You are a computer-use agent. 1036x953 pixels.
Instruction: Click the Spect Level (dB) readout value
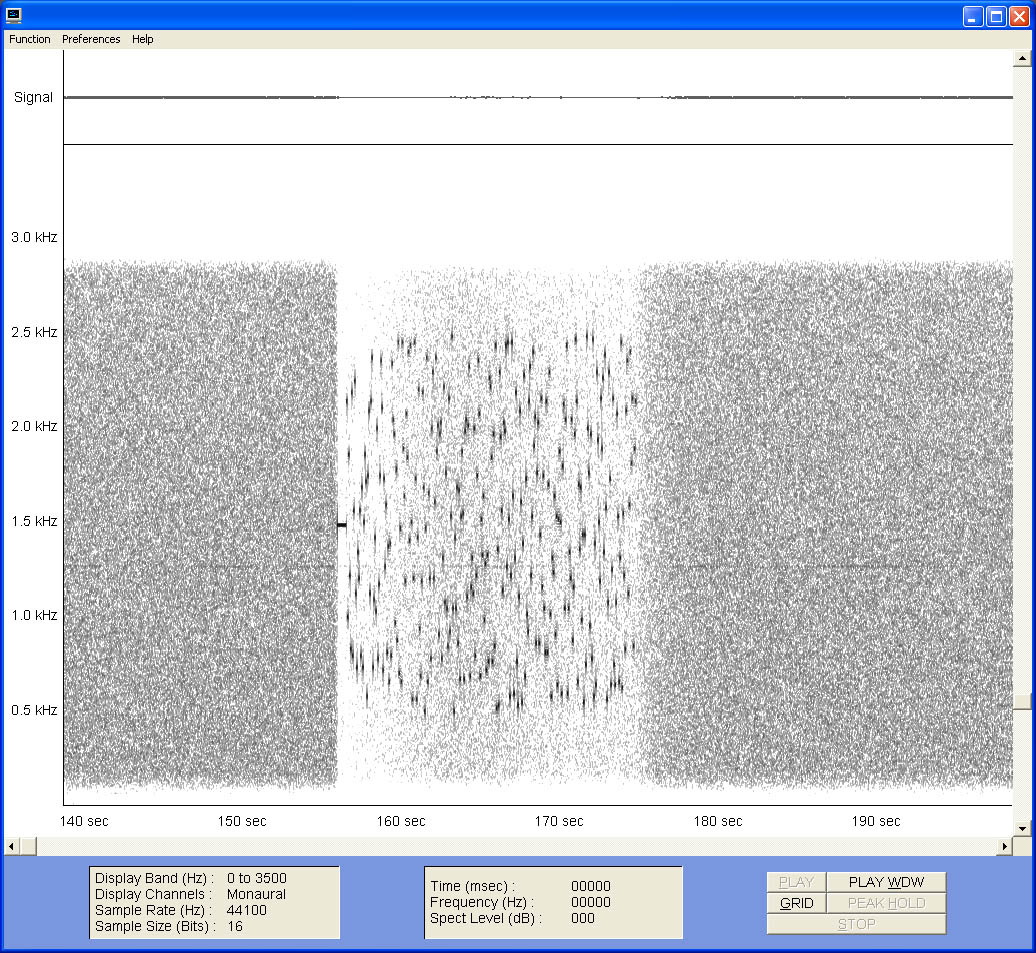coord(583,919)
